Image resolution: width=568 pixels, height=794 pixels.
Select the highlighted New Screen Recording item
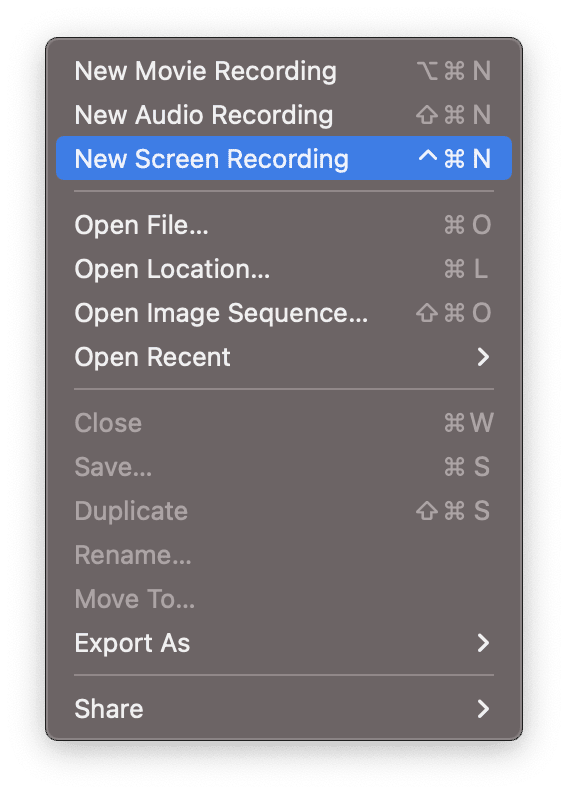coord(283,158)
